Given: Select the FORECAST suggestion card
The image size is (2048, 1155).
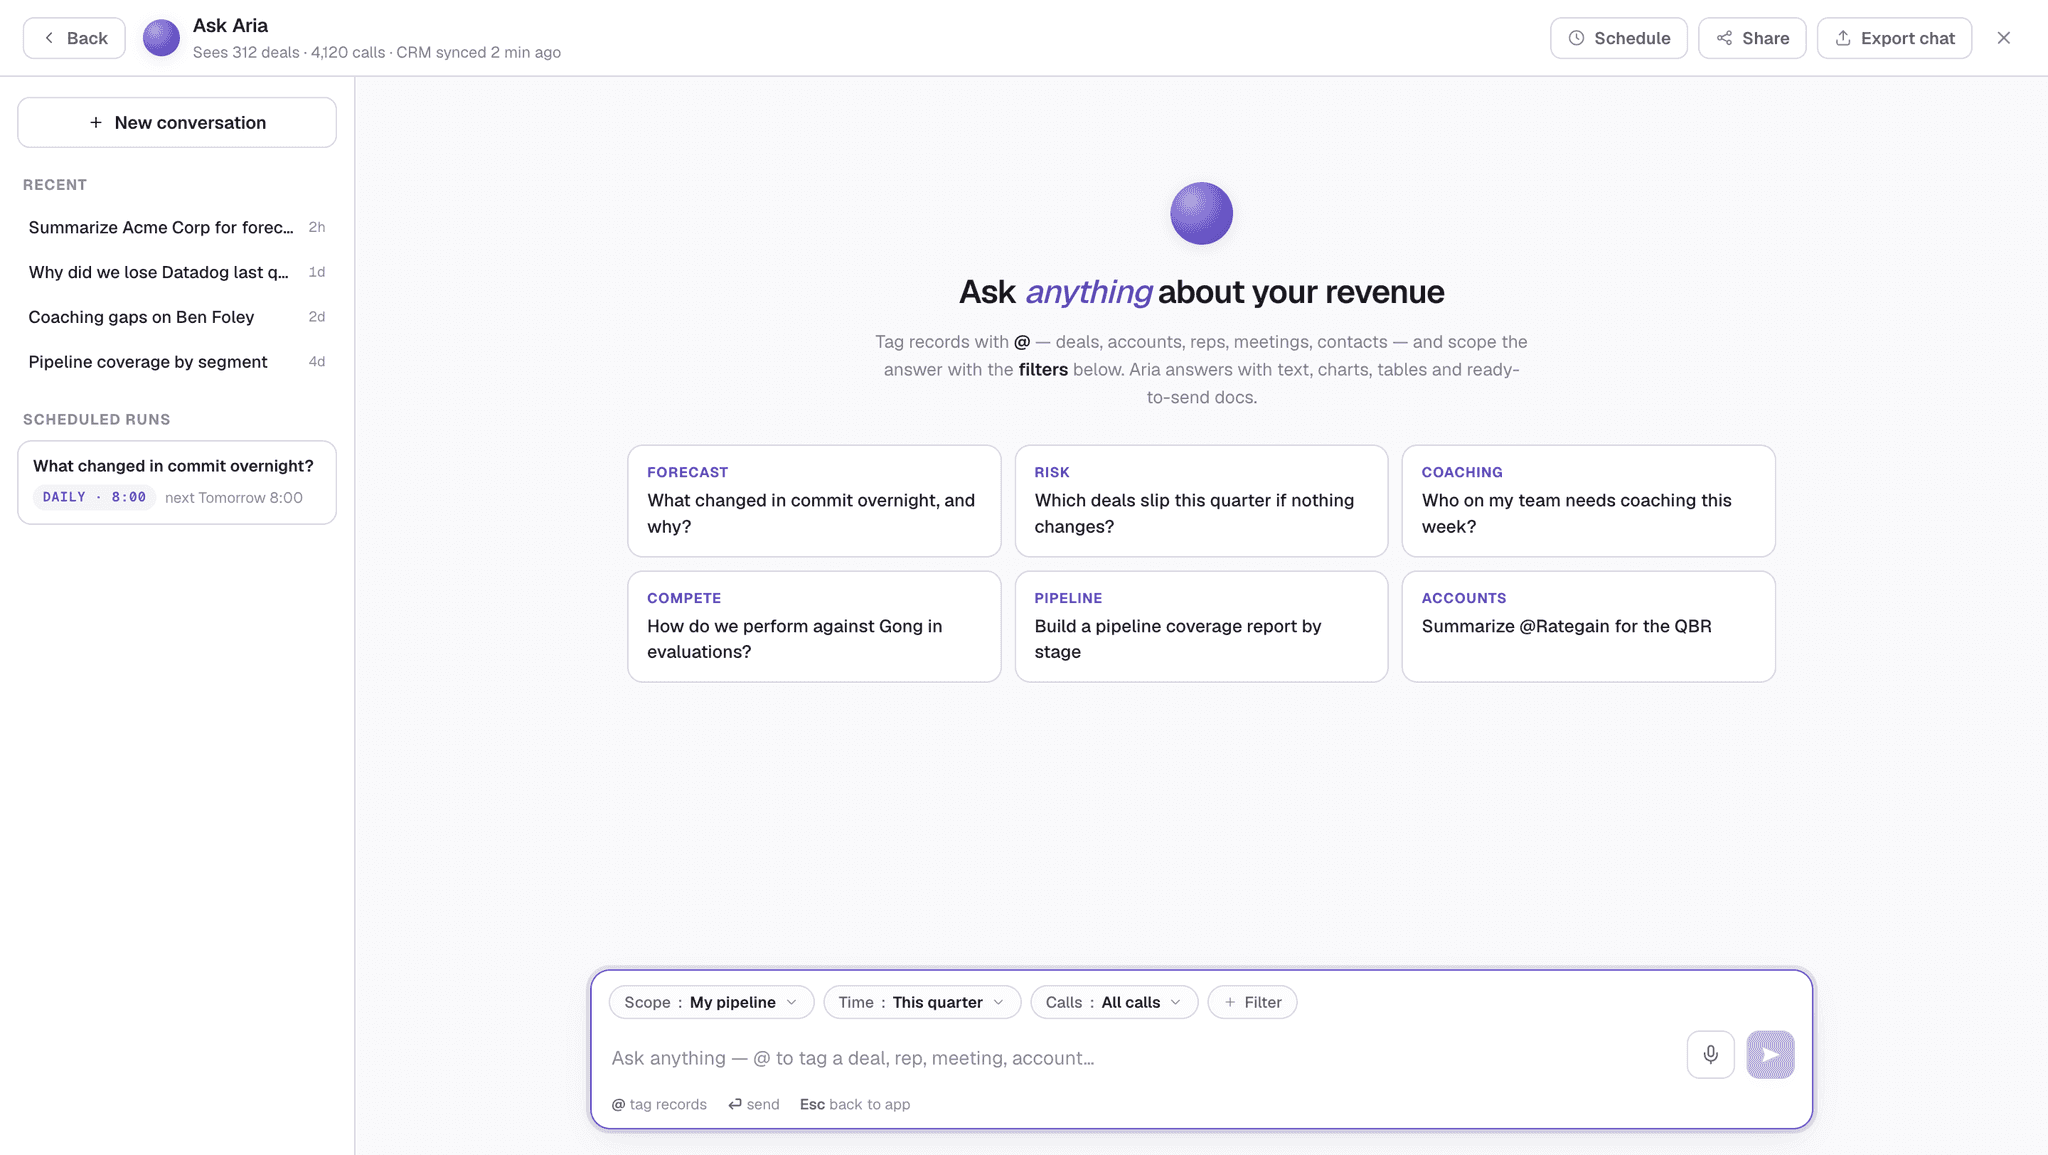Looking at the screenshot, I should tap(814, 501).
